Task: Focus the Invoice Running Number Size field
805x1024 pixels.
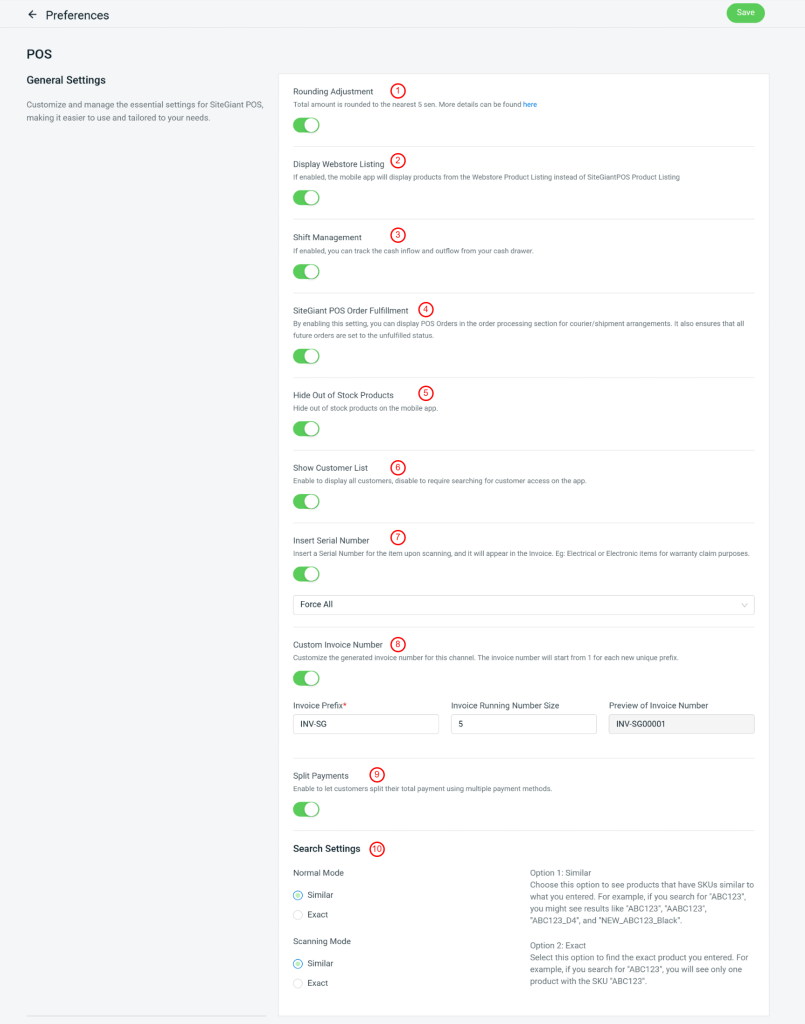Action: pos(523,724)
